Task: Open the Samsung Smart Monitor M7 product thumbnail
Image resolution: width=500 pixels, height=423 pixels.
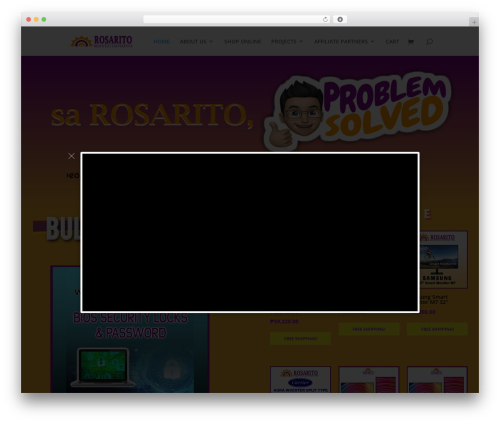Action: (x=443, y=259)
